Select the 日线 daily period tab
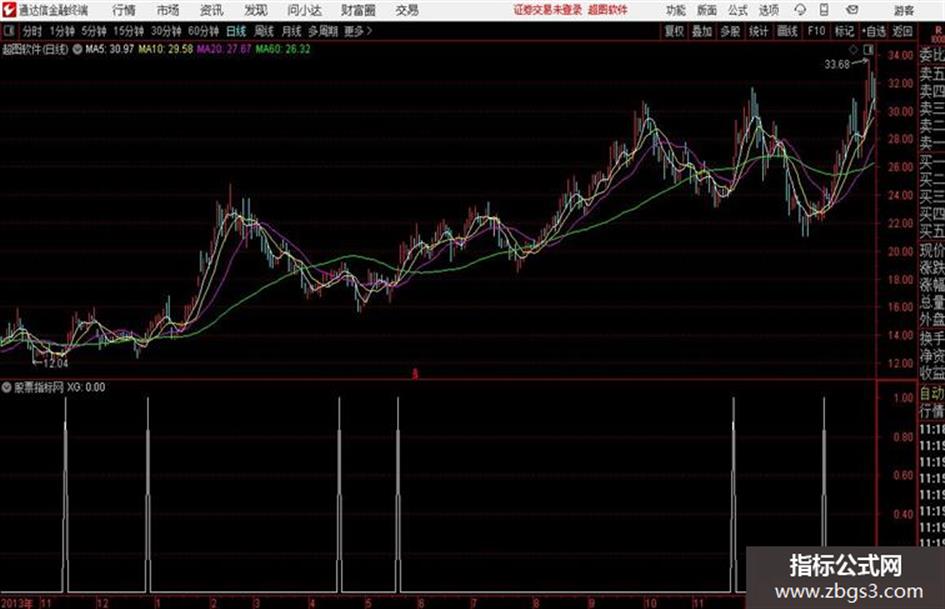The image size is (945, 609). (236, 31)
